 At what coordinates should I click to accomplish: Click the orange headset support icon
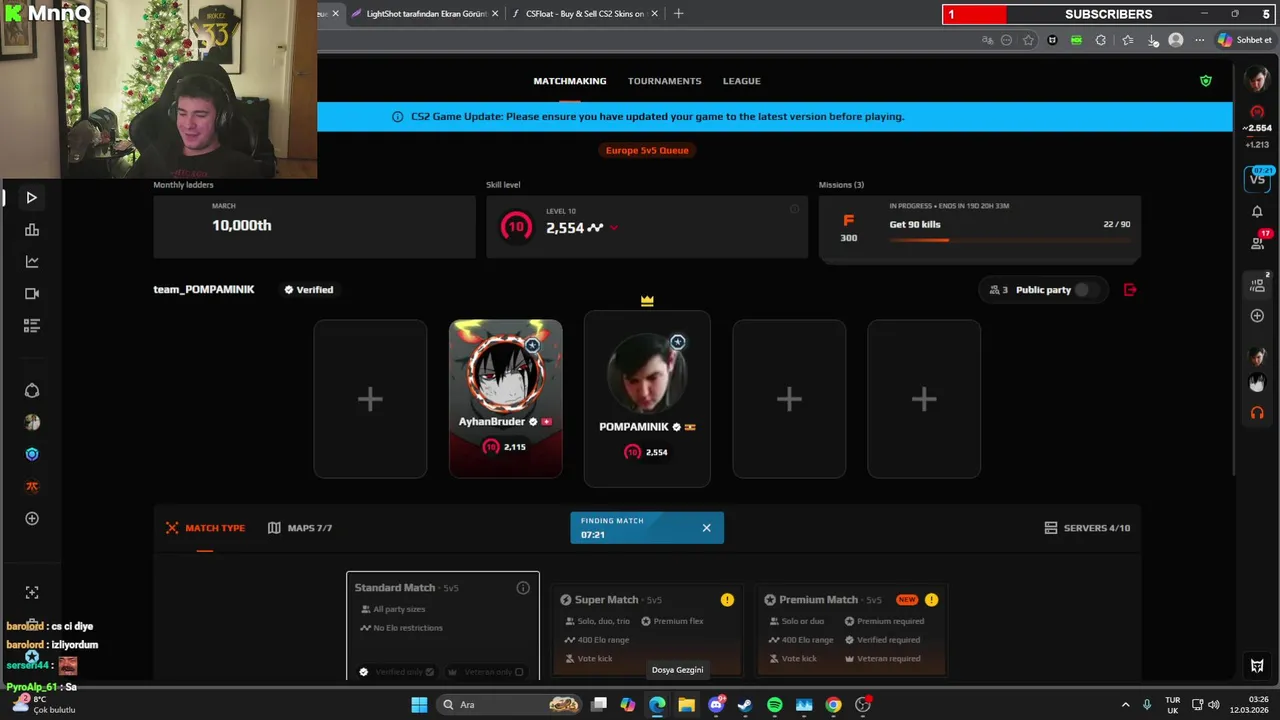[1257, 412]
